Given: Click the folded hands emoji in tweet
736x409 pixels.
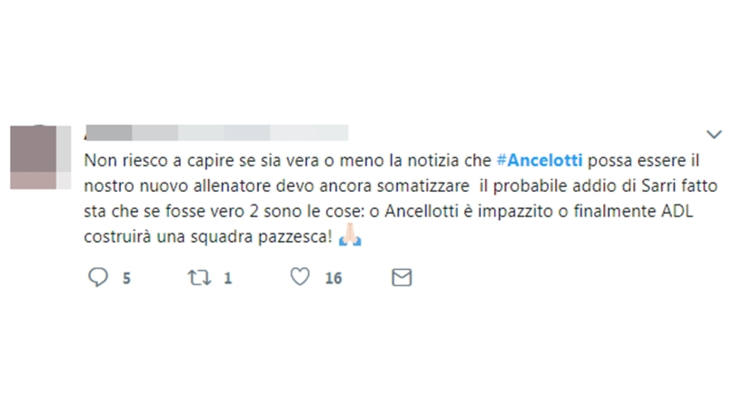Looking at the screenshot, I should pyautogui.click(x=350, y=235).
